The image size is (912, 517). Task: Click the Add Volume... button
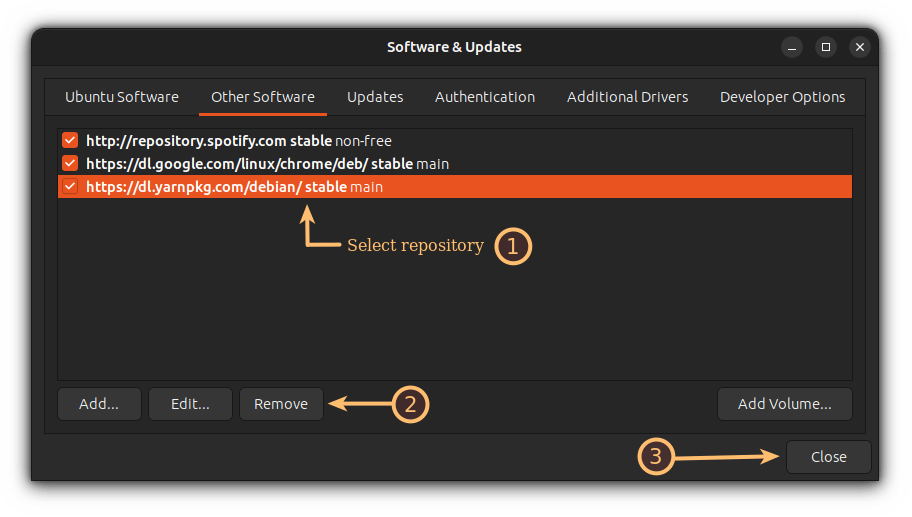pos(784,404)
